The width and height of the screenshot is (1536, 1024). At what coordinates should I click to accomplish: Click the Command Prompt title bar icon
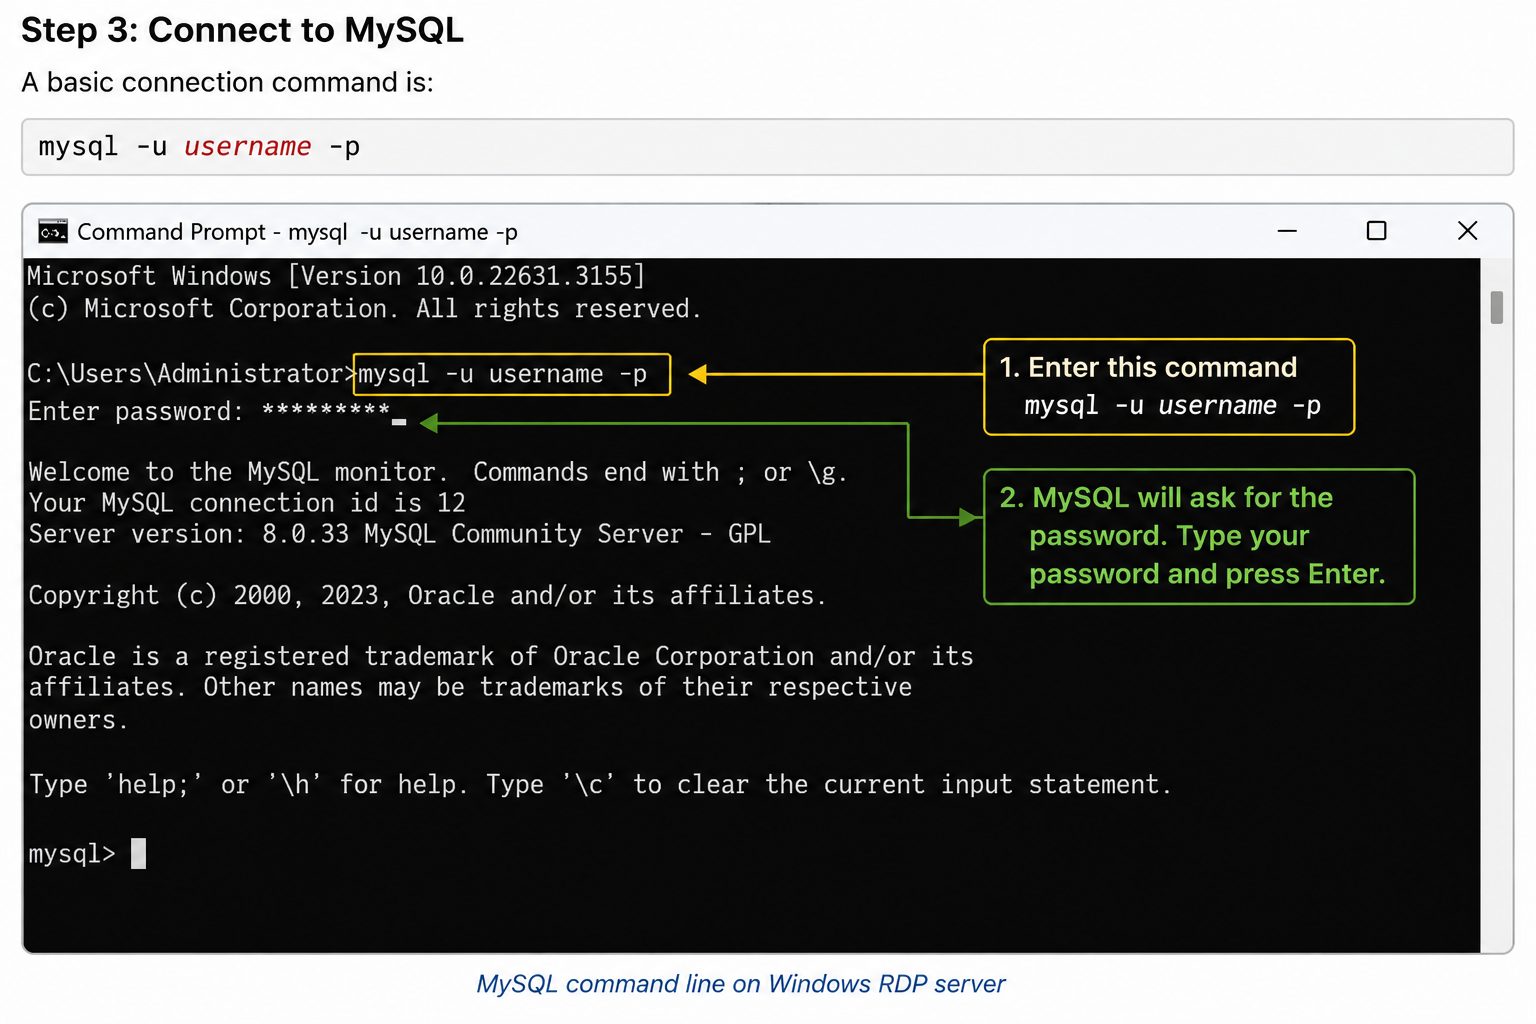[53, 232]
